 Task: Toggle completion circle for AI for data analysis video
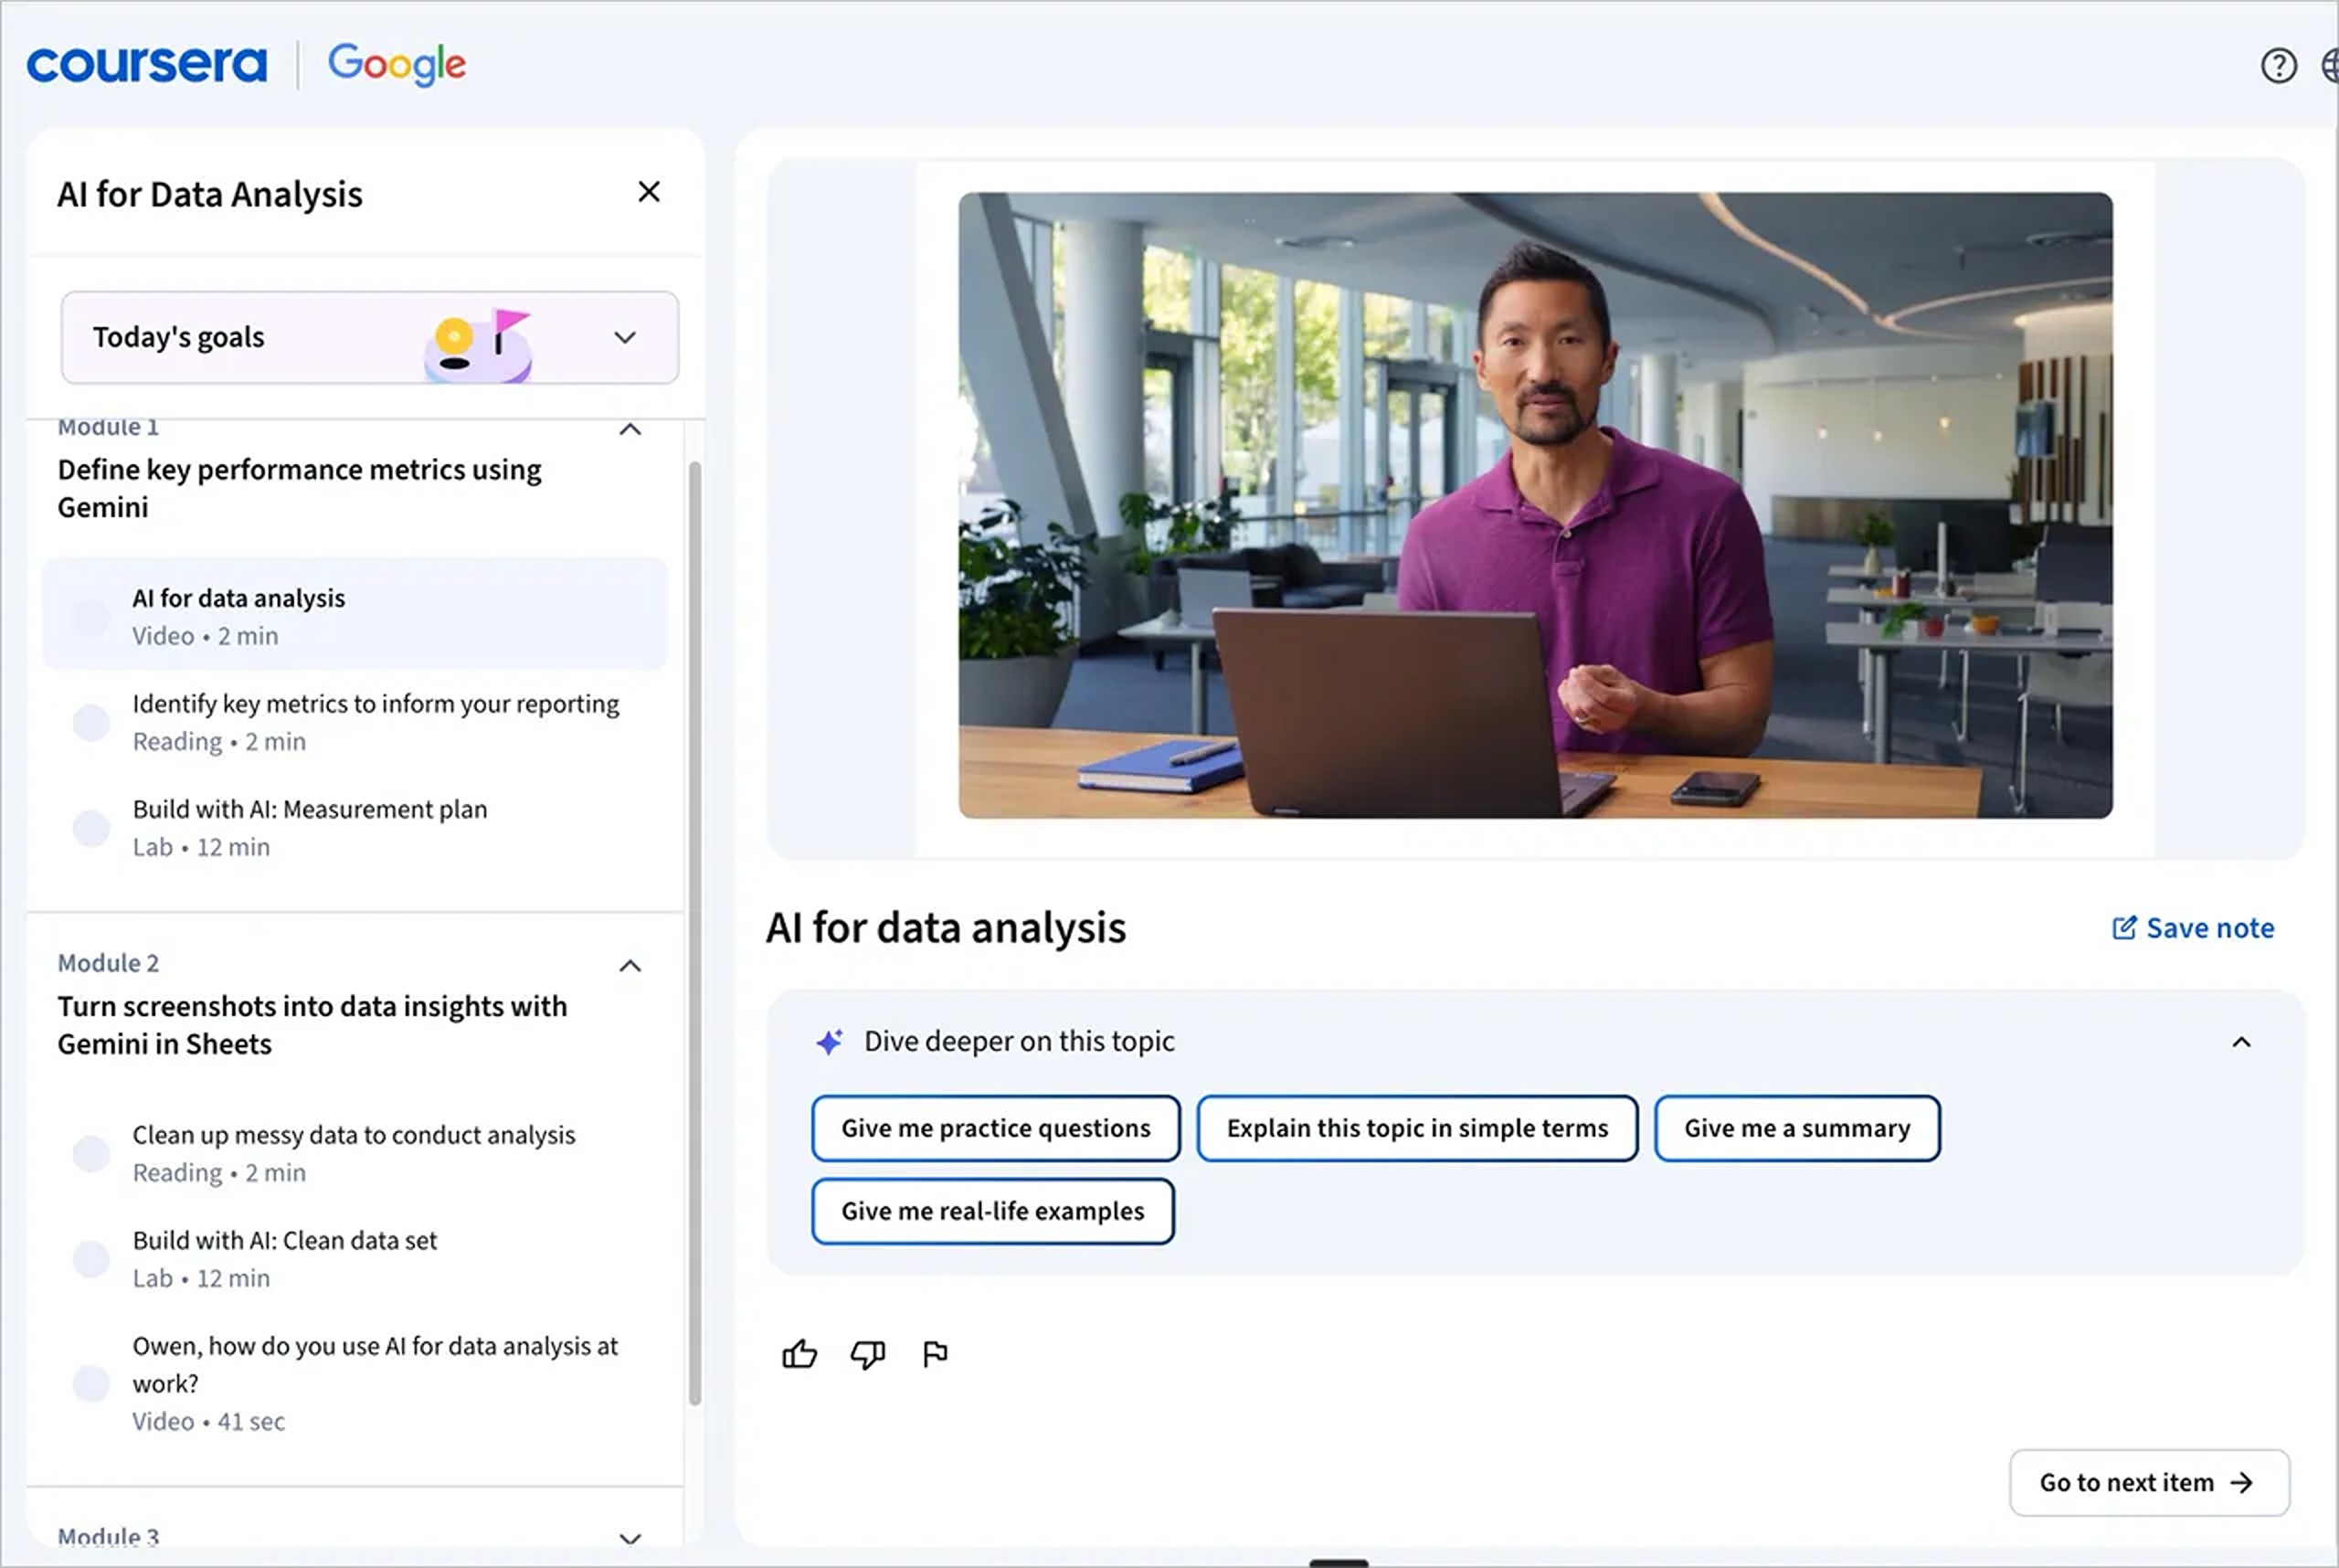[91, 617]
